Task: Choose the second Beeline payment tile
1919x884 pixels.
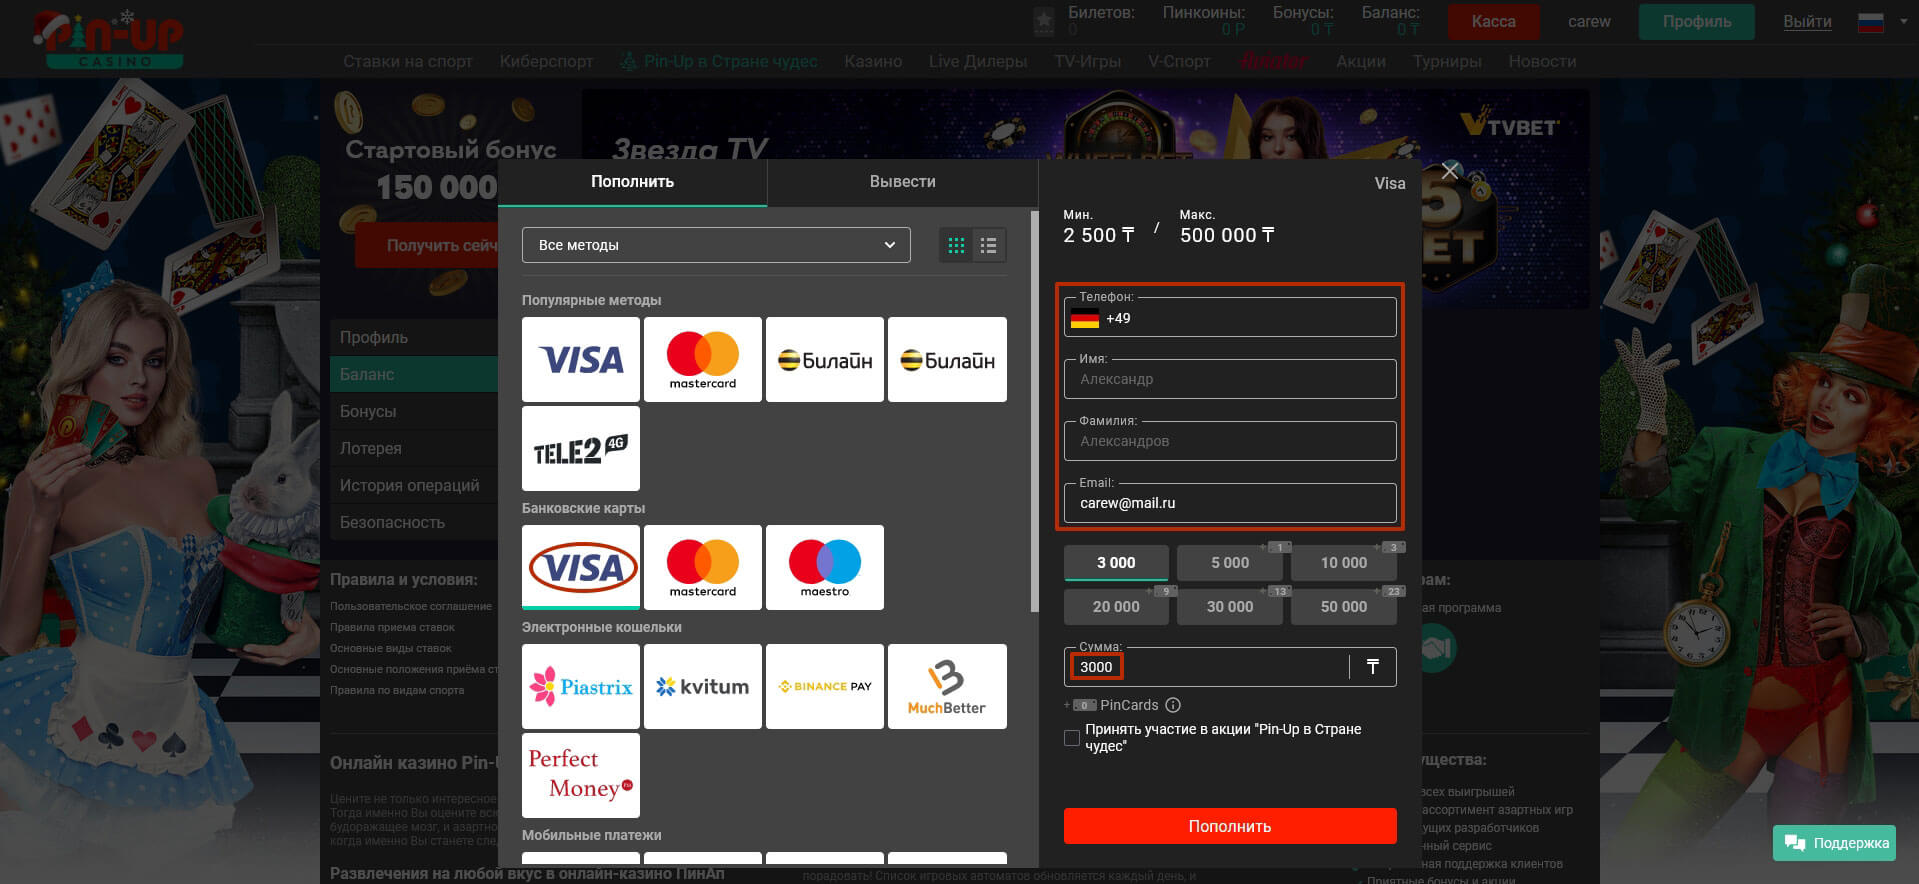Action: (947, 359)
